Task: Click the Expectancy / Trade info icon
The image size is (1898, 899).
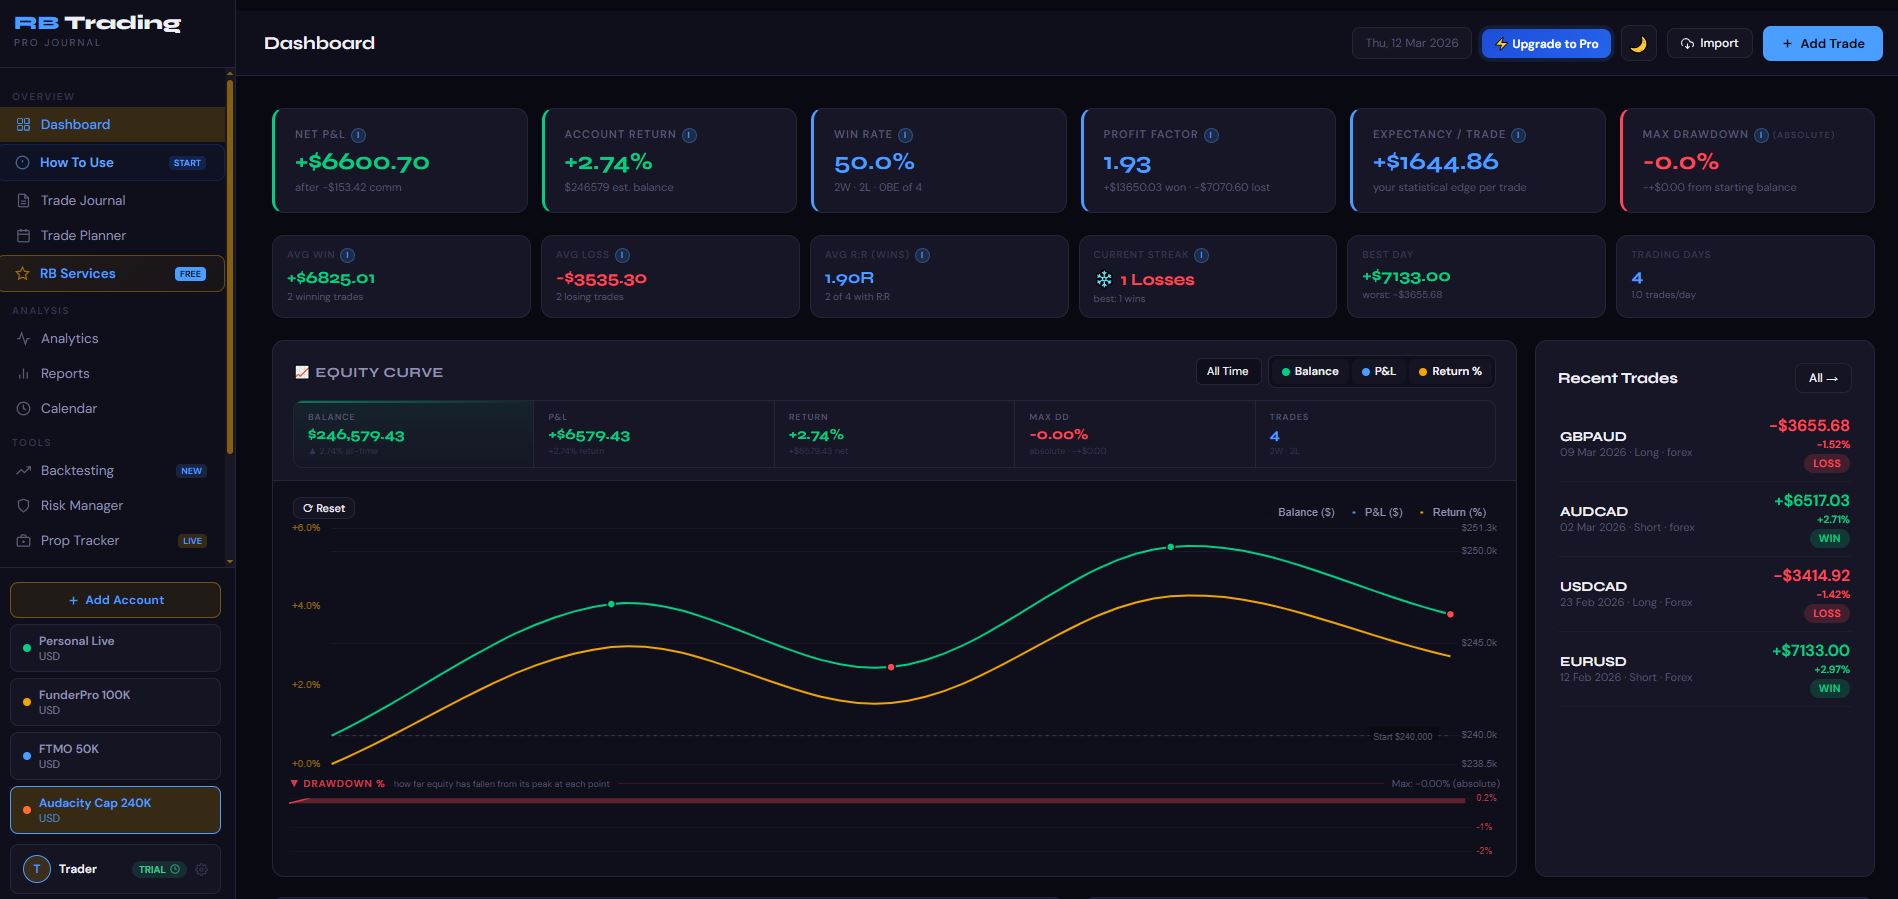Action: click(1518, 135)
